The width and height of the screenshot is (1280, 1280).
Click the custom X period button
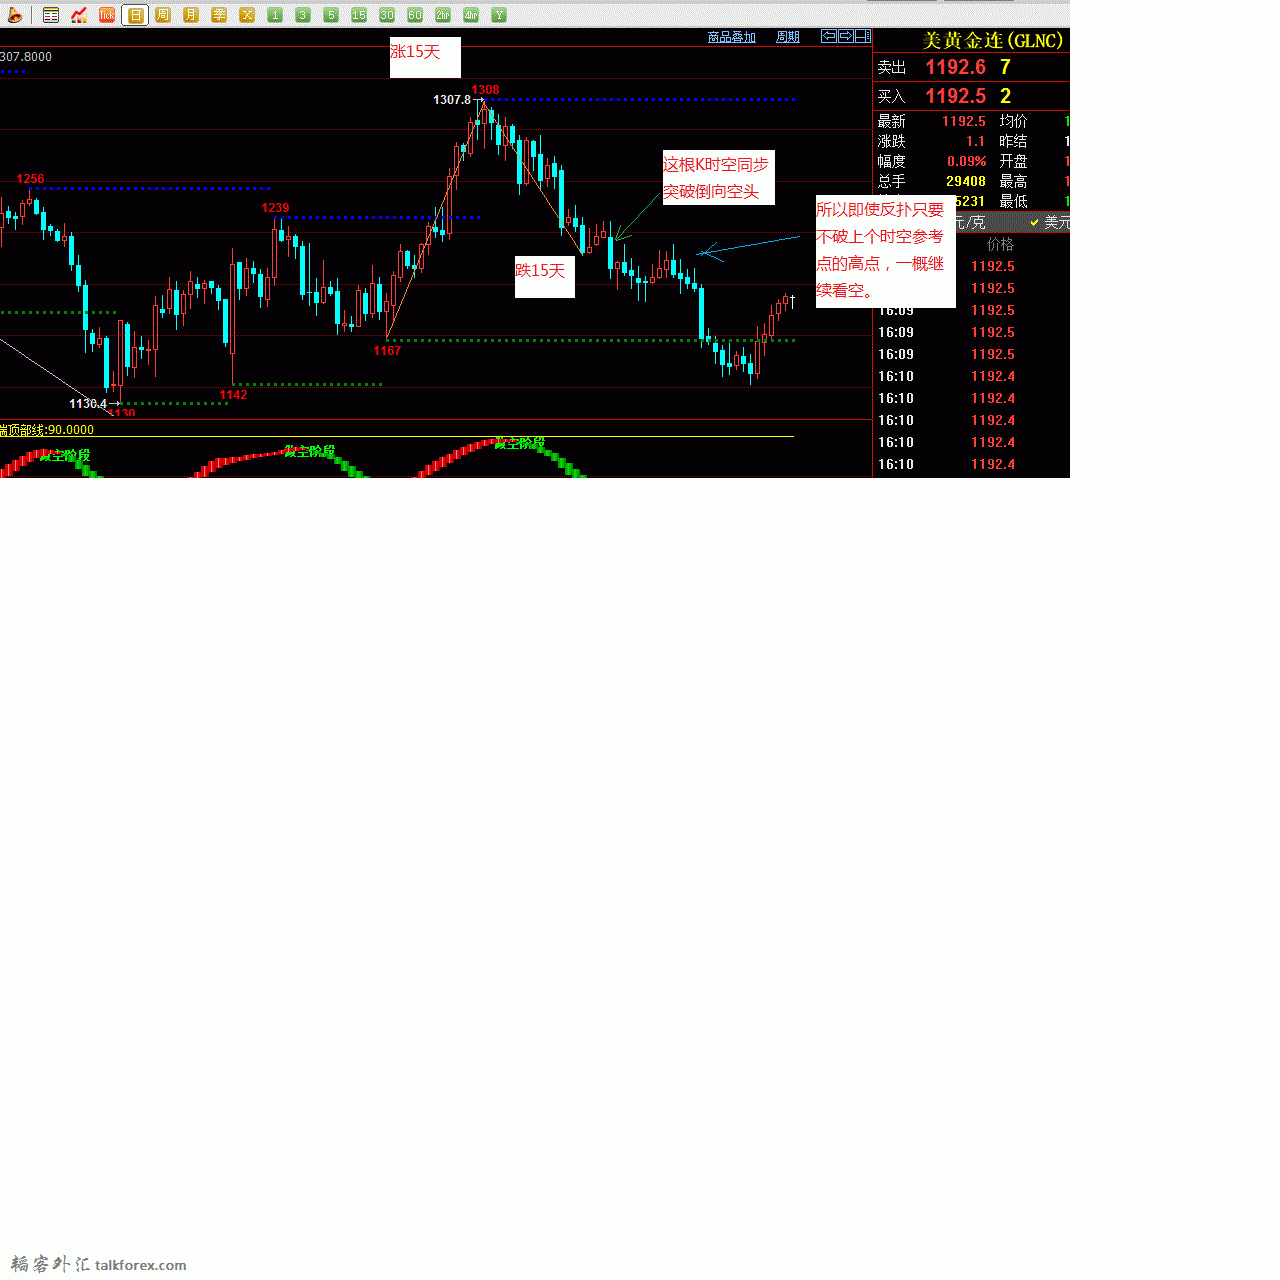coord(247,15)
